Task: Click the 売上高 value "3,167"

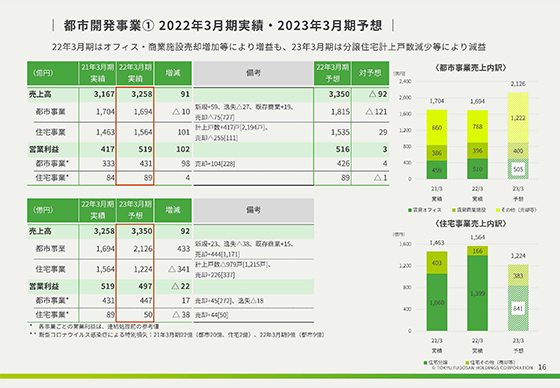Action: pyautogui.click(x=104, y=94)
